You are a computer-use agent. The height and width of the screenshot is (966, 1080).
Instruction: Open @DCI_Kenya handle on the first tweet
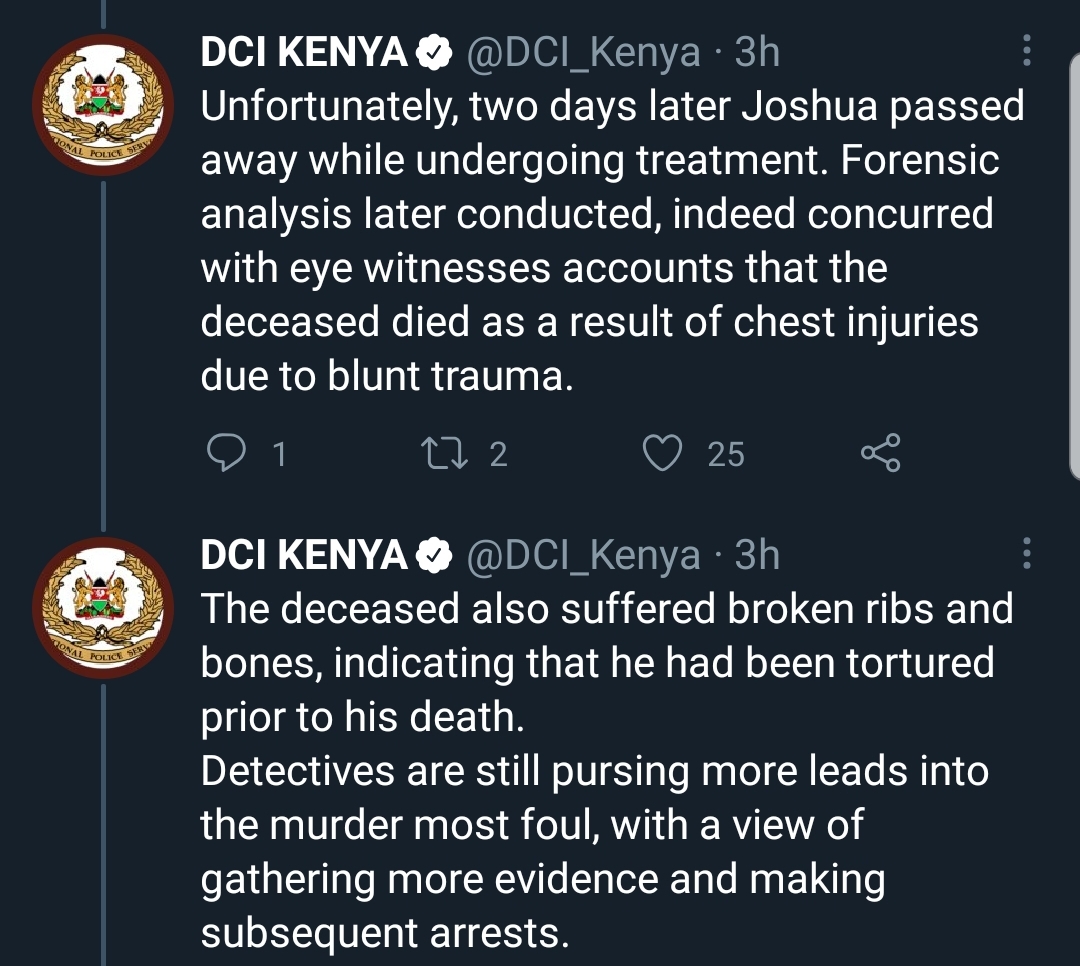(x=584, y=54)
